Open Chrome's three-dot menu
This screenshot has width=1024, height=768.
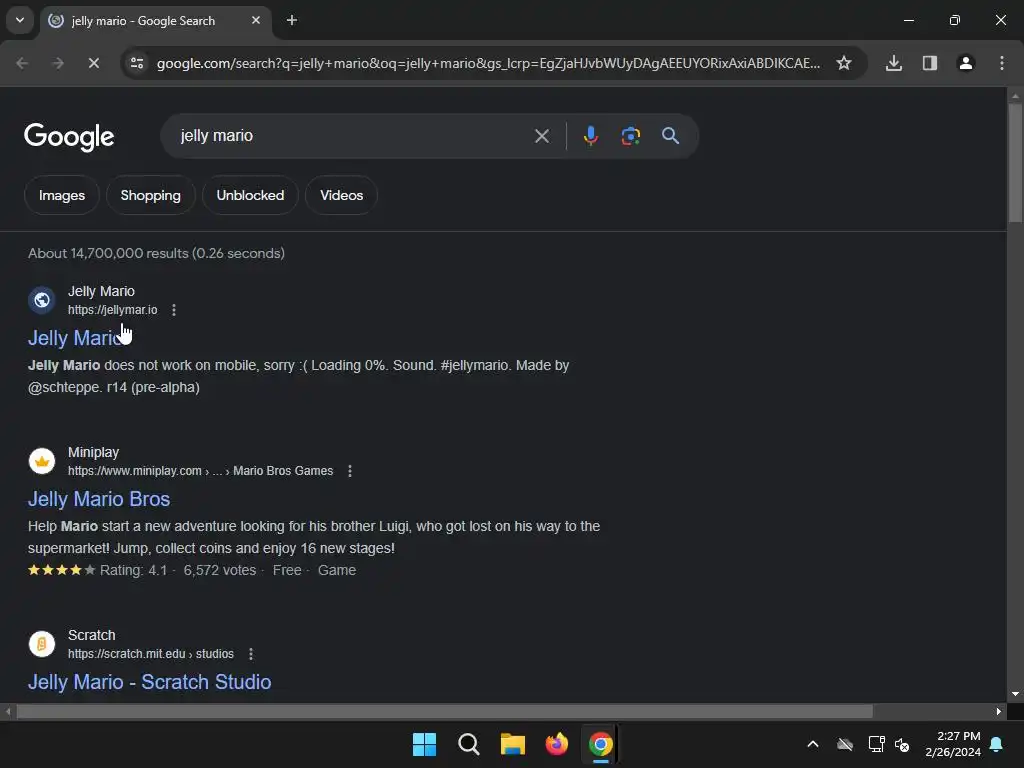click(1002, 63)
